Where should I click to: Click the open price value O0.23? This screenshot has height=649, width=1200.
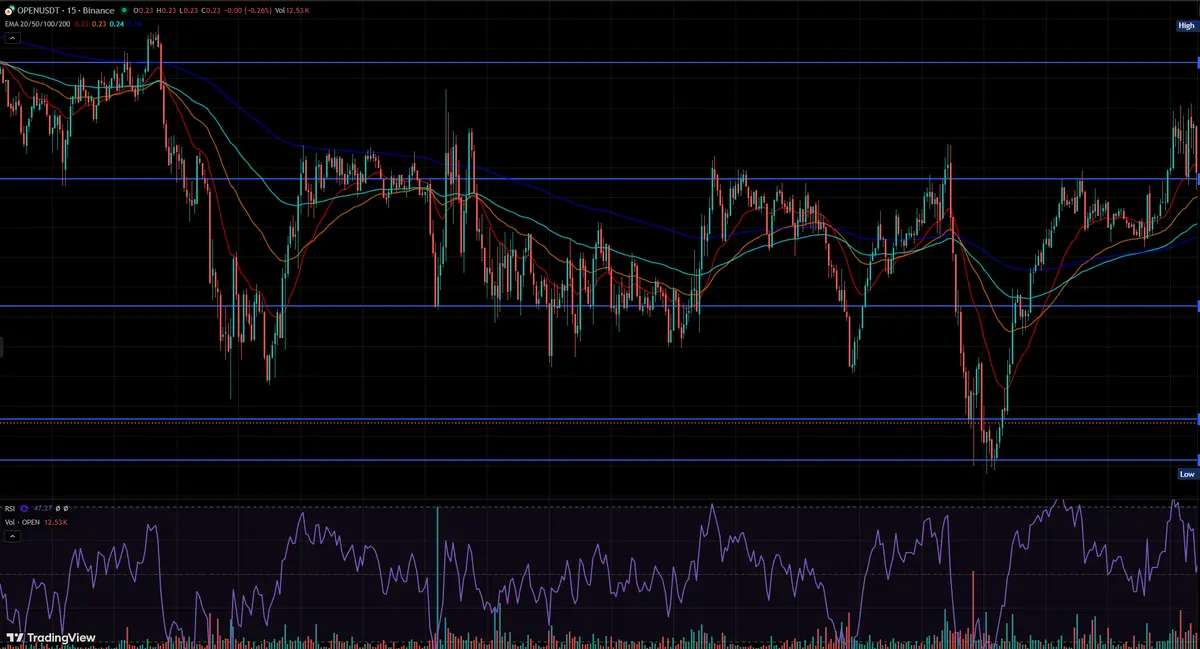pos(143,11)
